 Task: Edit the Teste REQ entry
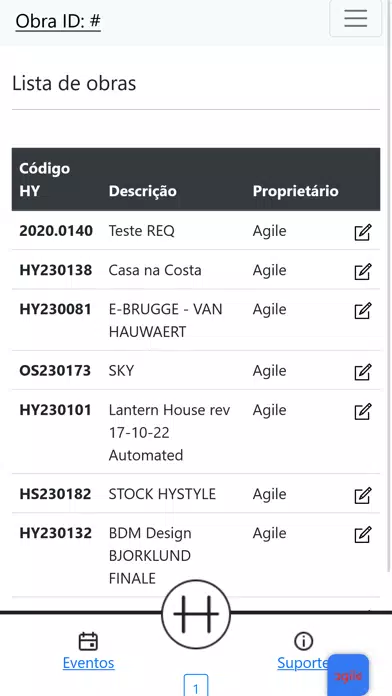pyautogui.click(x=362, y=233)
